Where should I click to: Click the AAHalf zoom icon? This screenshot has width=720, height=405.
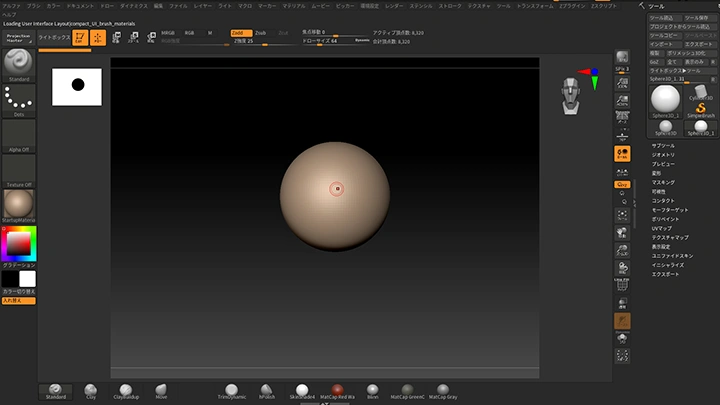(x=622, y=101)
